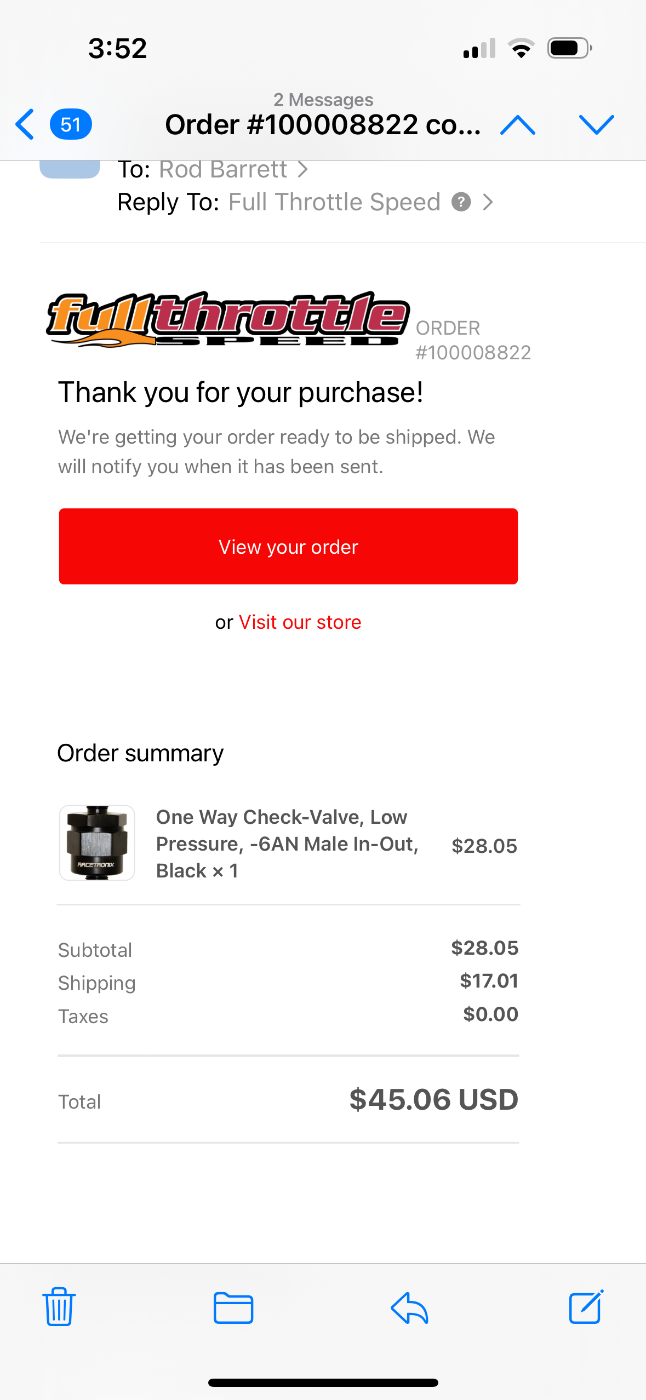
Task: Select the One Way Check-Valve product title
Action: click(x=287, y=844)
